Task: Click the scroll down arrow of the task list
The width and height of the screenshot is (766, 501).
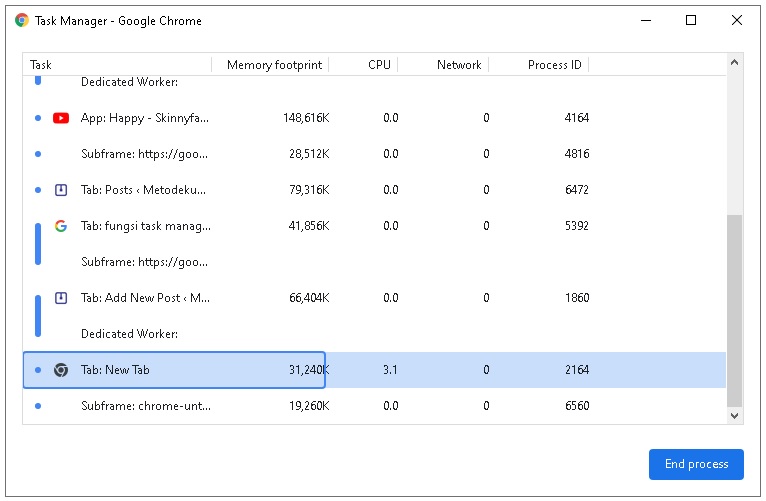Action: 735,414
